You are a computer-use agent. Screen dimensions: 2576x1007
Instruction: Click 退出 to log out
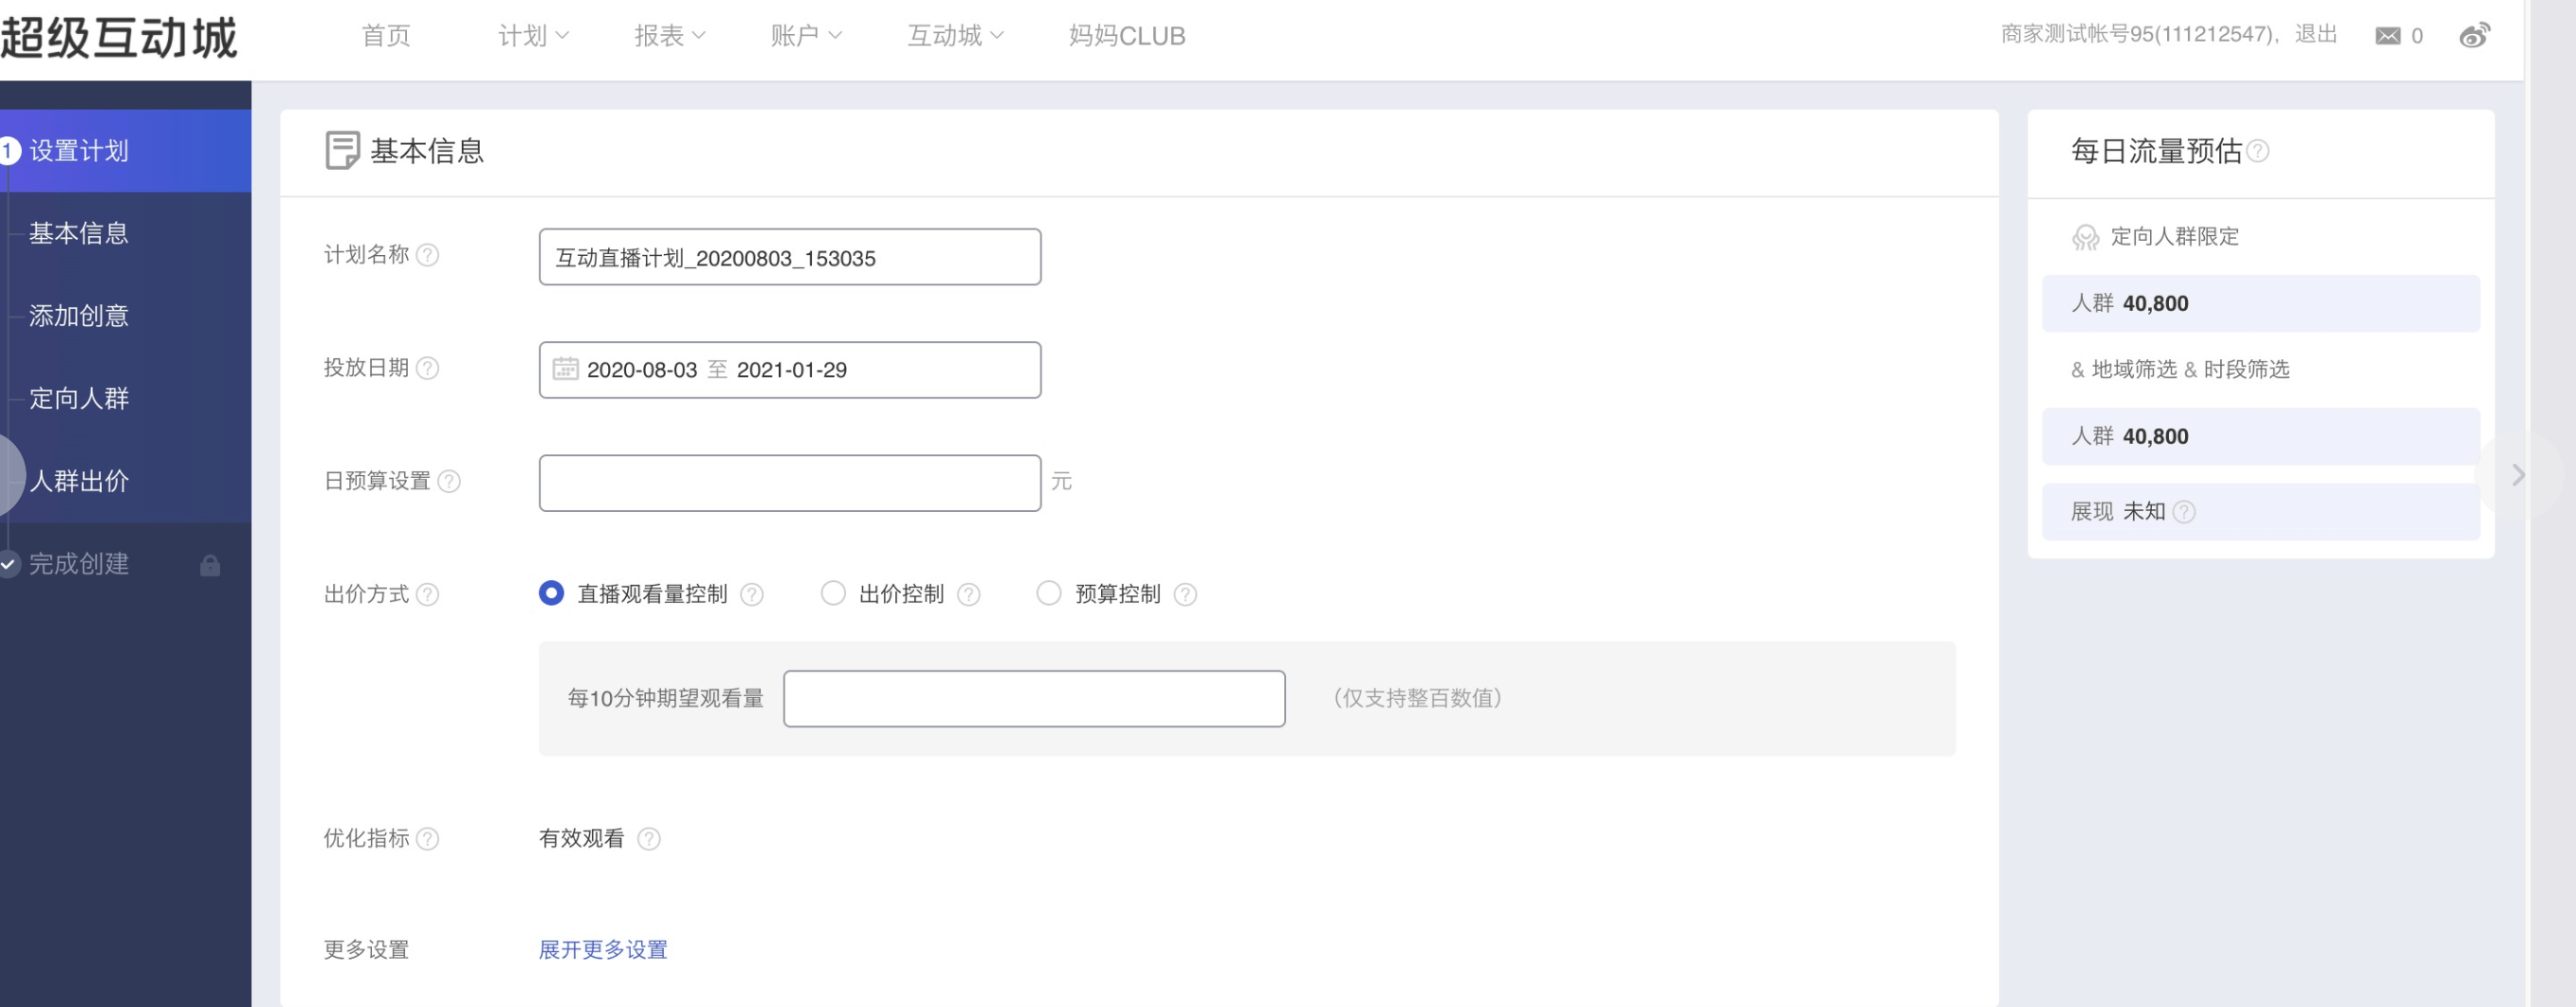point(2316,35)
